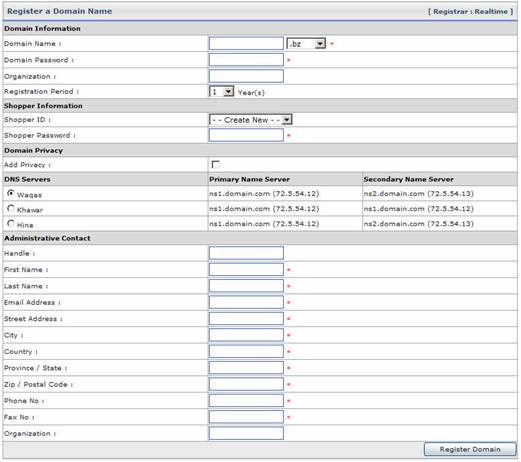Viewport: 521px width, 462px height.
Task: Enable the Add Privacy checkbox
Action: coord(216,164)
